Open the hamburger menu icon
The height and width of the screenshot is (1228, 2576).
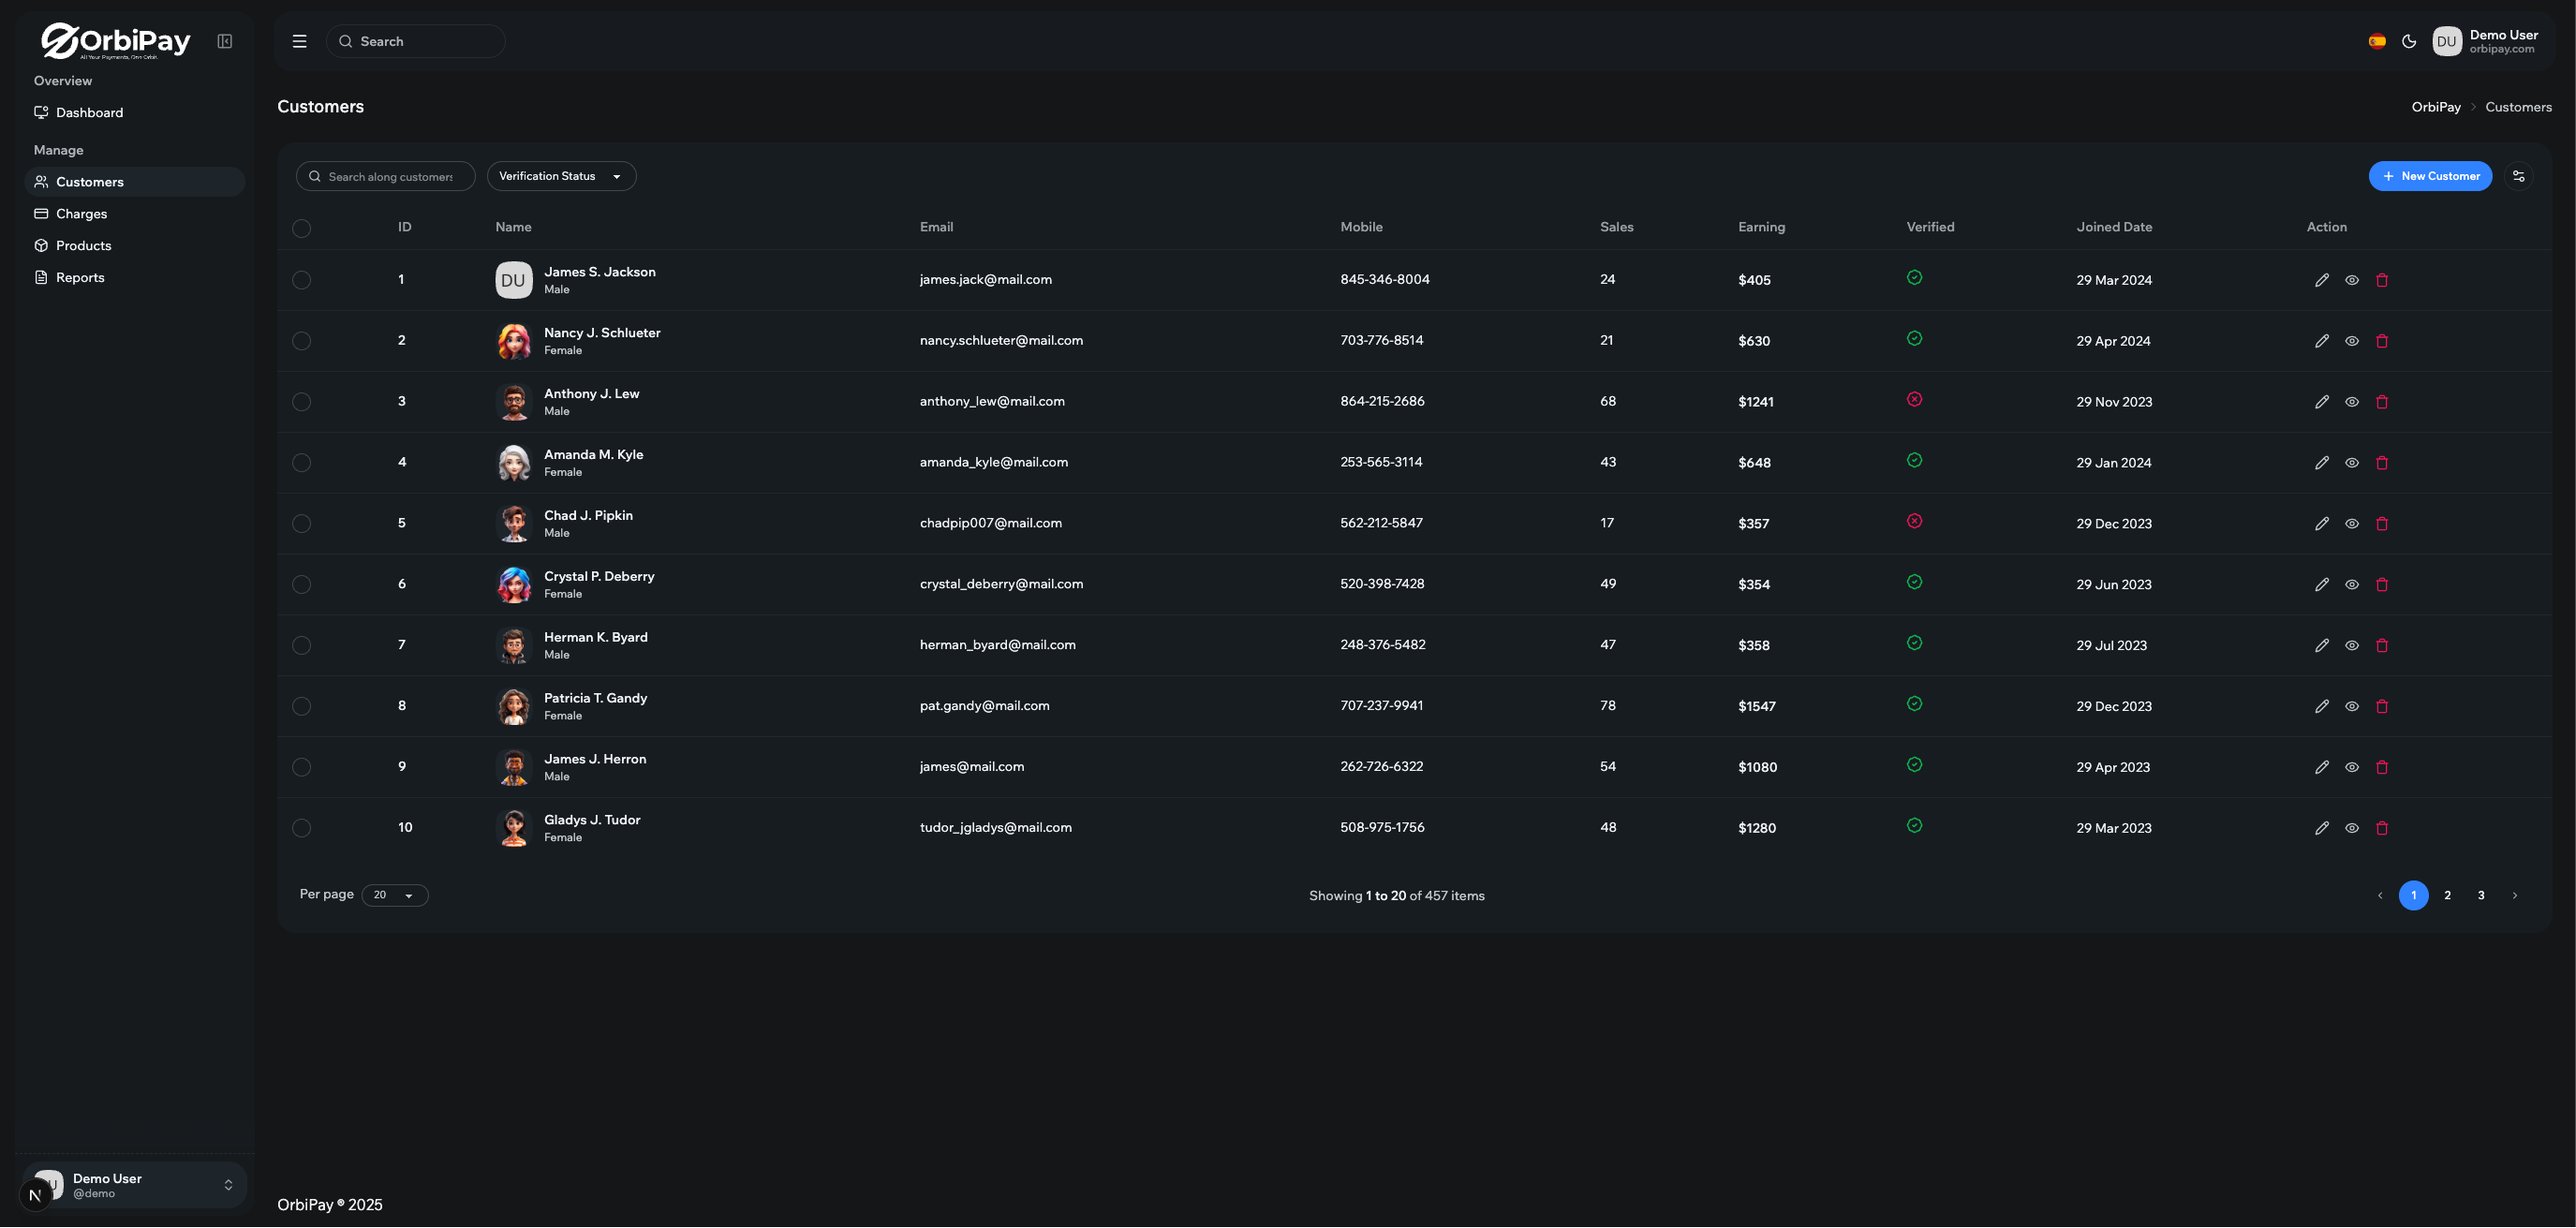point(299,41)
